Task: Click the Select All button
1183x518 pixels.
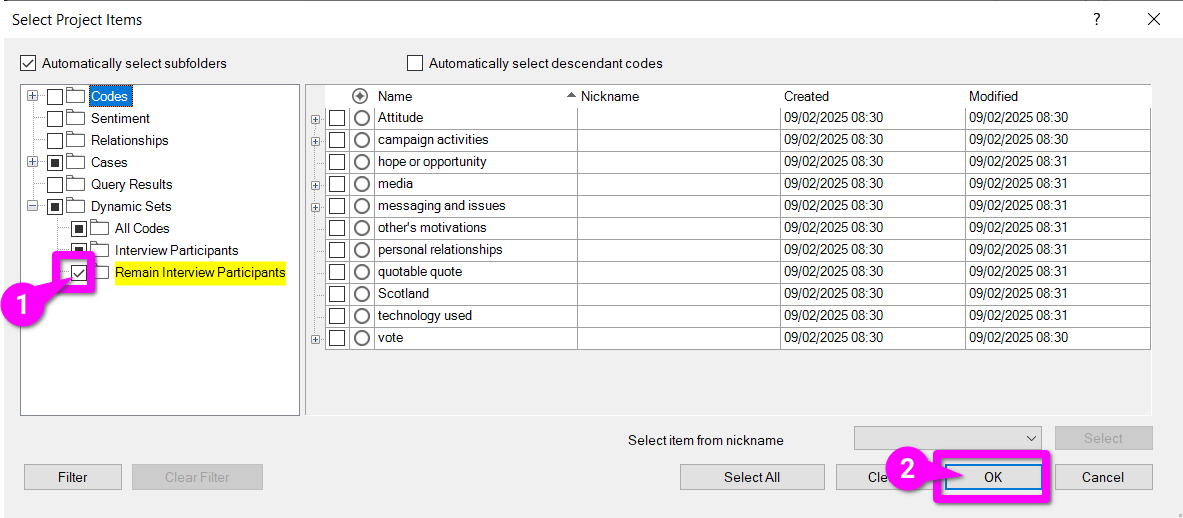Action: (752, 477)
